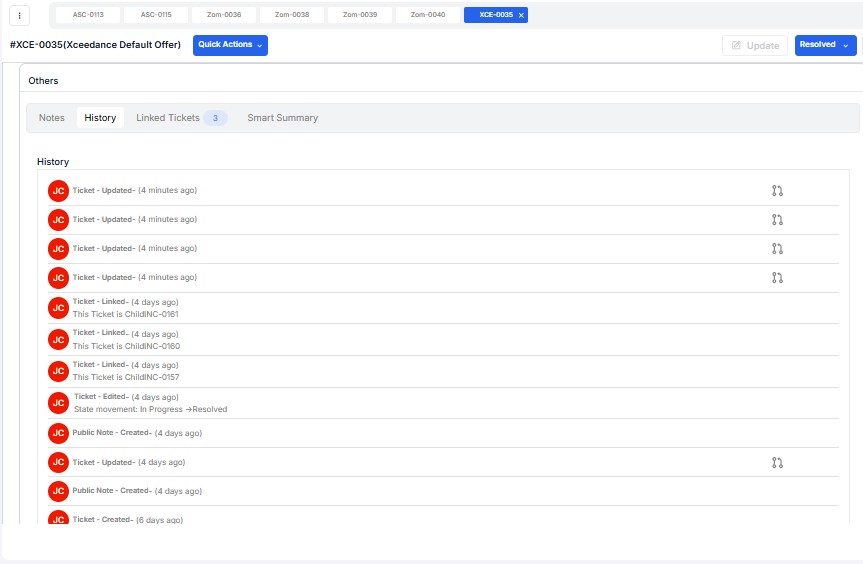The width and height of the screenshot is (863, 564).
Task: Expand the Quick Actions dropdown
Action: [x=230, y=45]
